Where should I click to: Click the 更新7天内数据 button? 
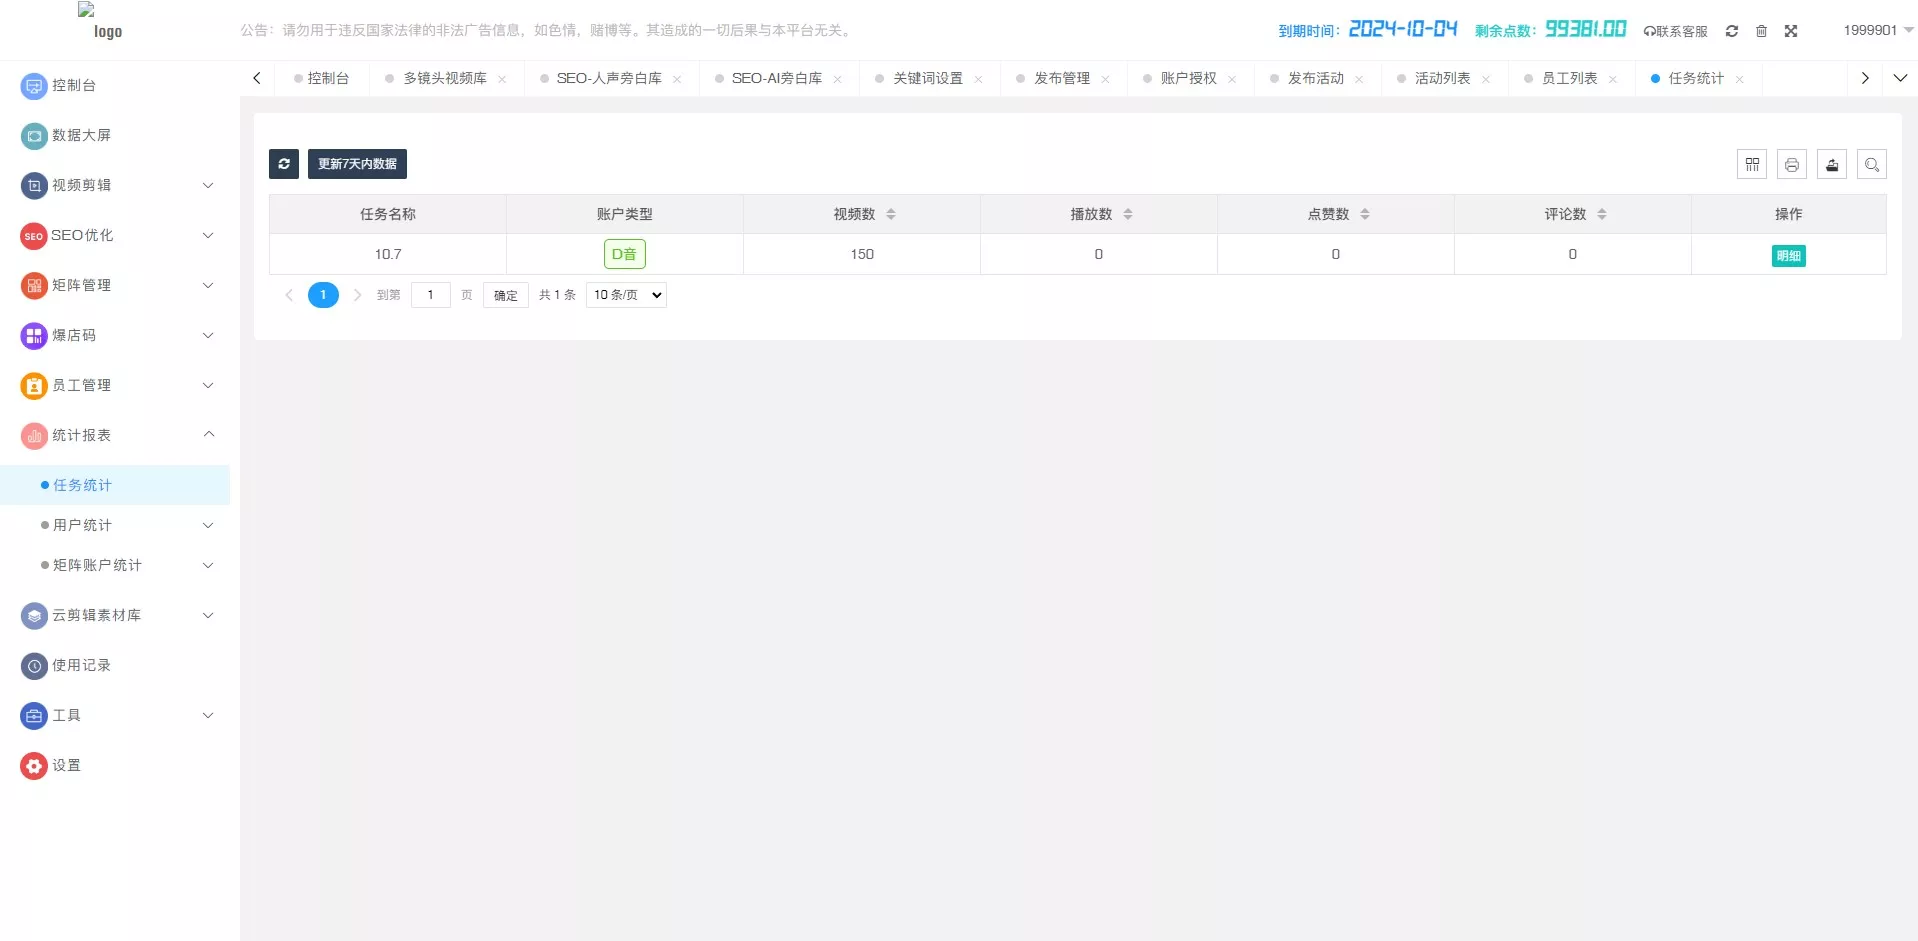(x=357, y=163)
